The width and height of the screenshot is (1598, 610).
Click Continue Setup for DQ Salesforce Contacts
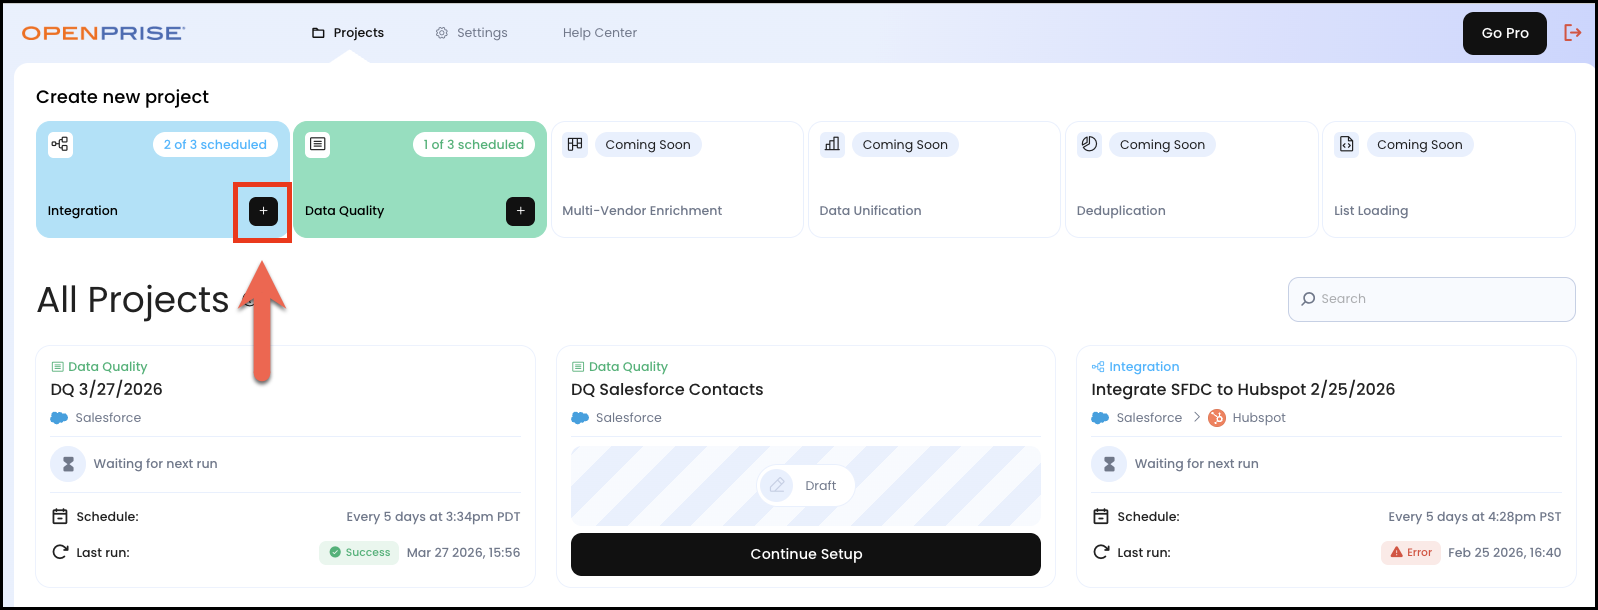pyautogui.click(x=805, y=554)
